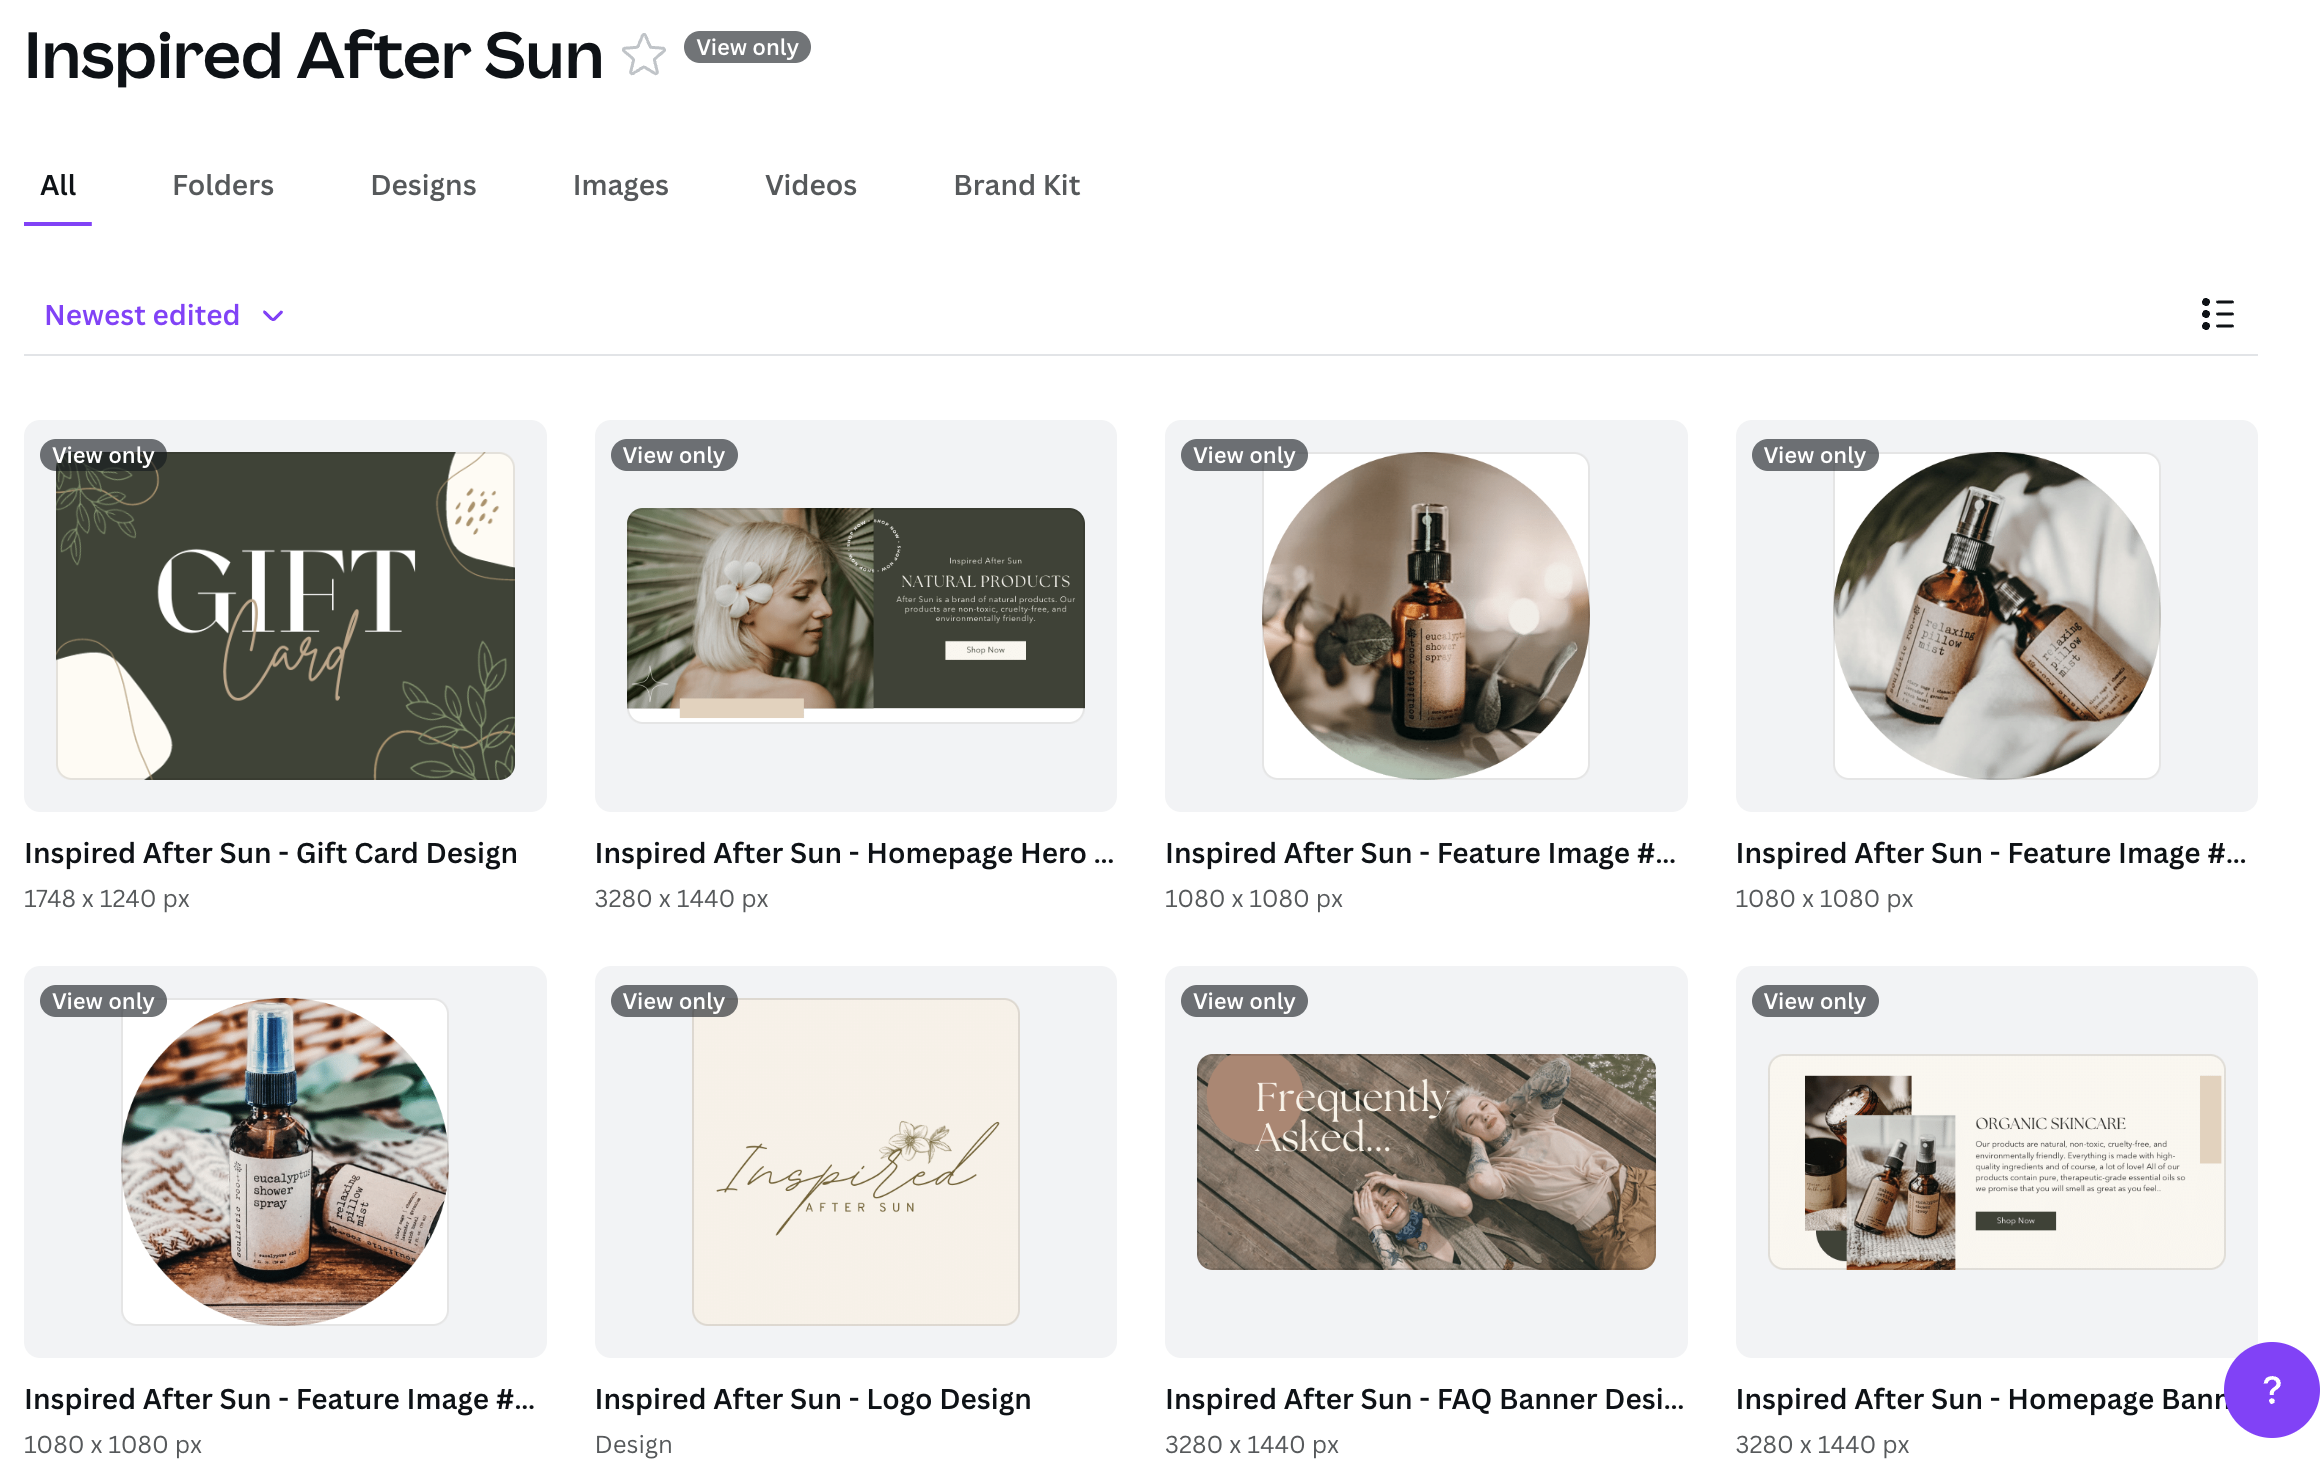
Task: Expand the Newest edited chevron arrow
Action: (273, 316)
